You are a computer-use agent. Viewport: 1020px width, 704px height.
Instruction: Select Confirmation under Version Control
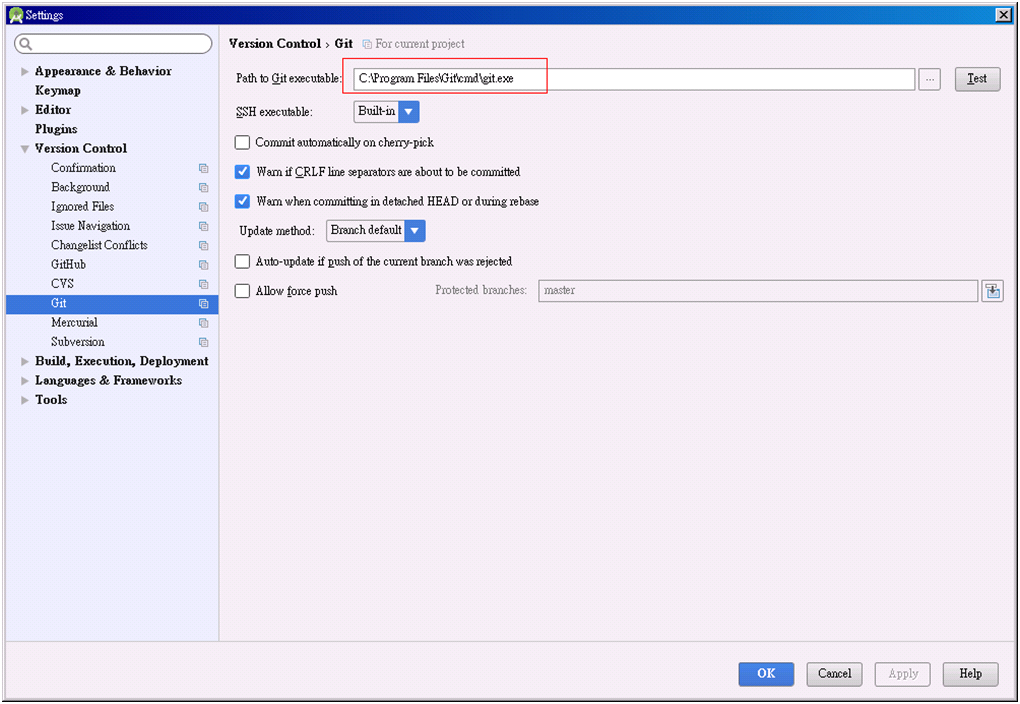[83, 168]
